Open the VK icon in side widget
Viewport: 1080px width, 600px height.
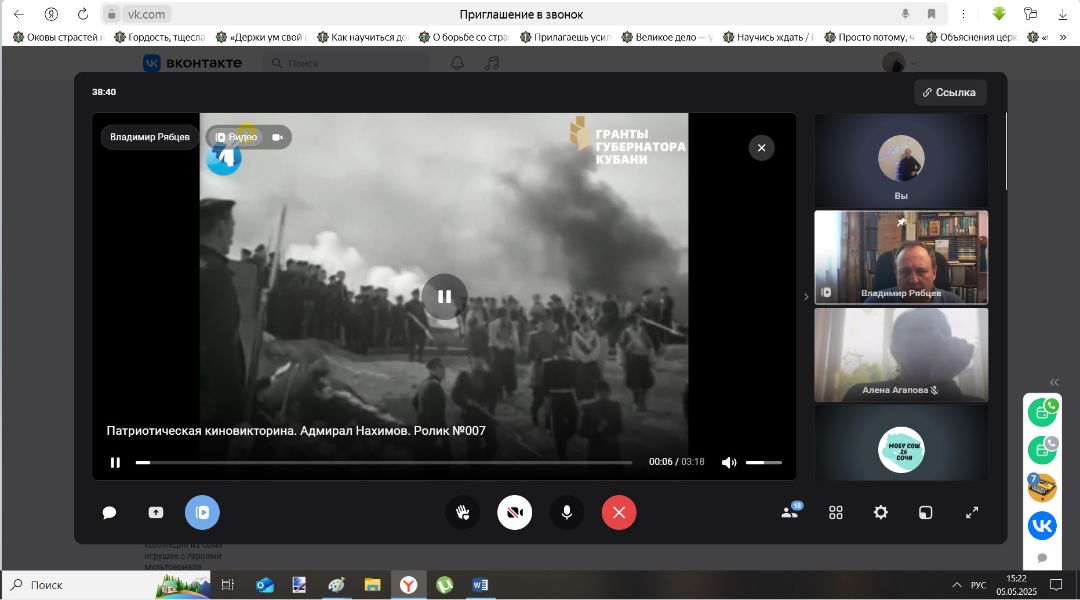pyautogui.click(x=1042, y=526)
